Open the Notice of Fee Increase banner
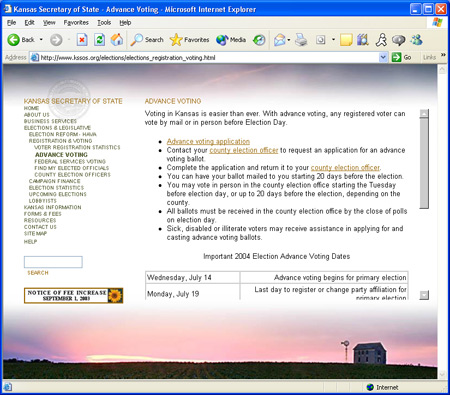This screenshot has height=395, width=450. pyautogui.click(x=74, y=296)
